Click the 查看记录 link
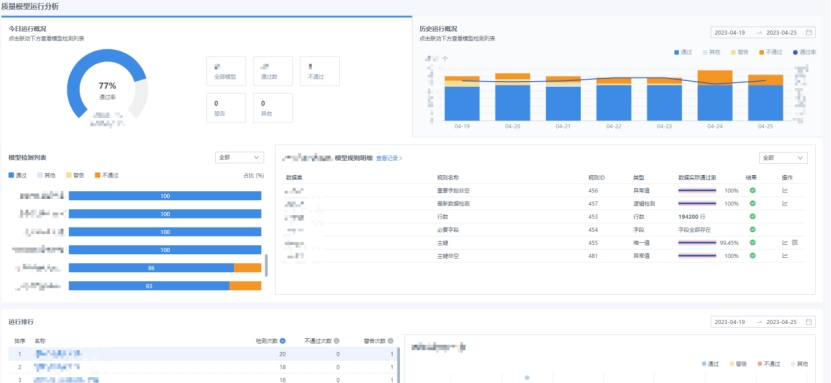This screenshot has height=383, width=831. coord(389,158)
